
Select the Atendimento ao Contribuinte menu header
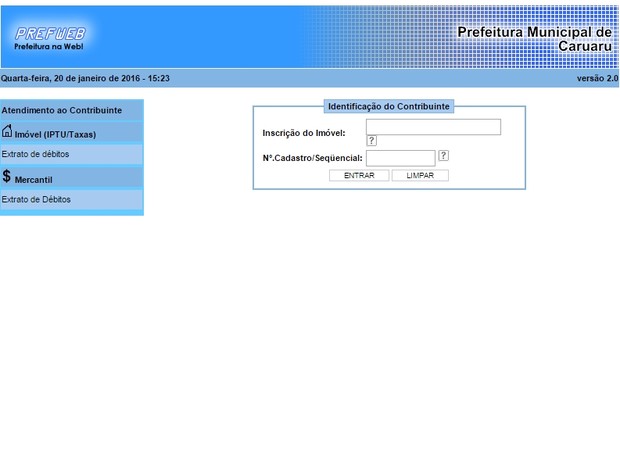point(62,110)
